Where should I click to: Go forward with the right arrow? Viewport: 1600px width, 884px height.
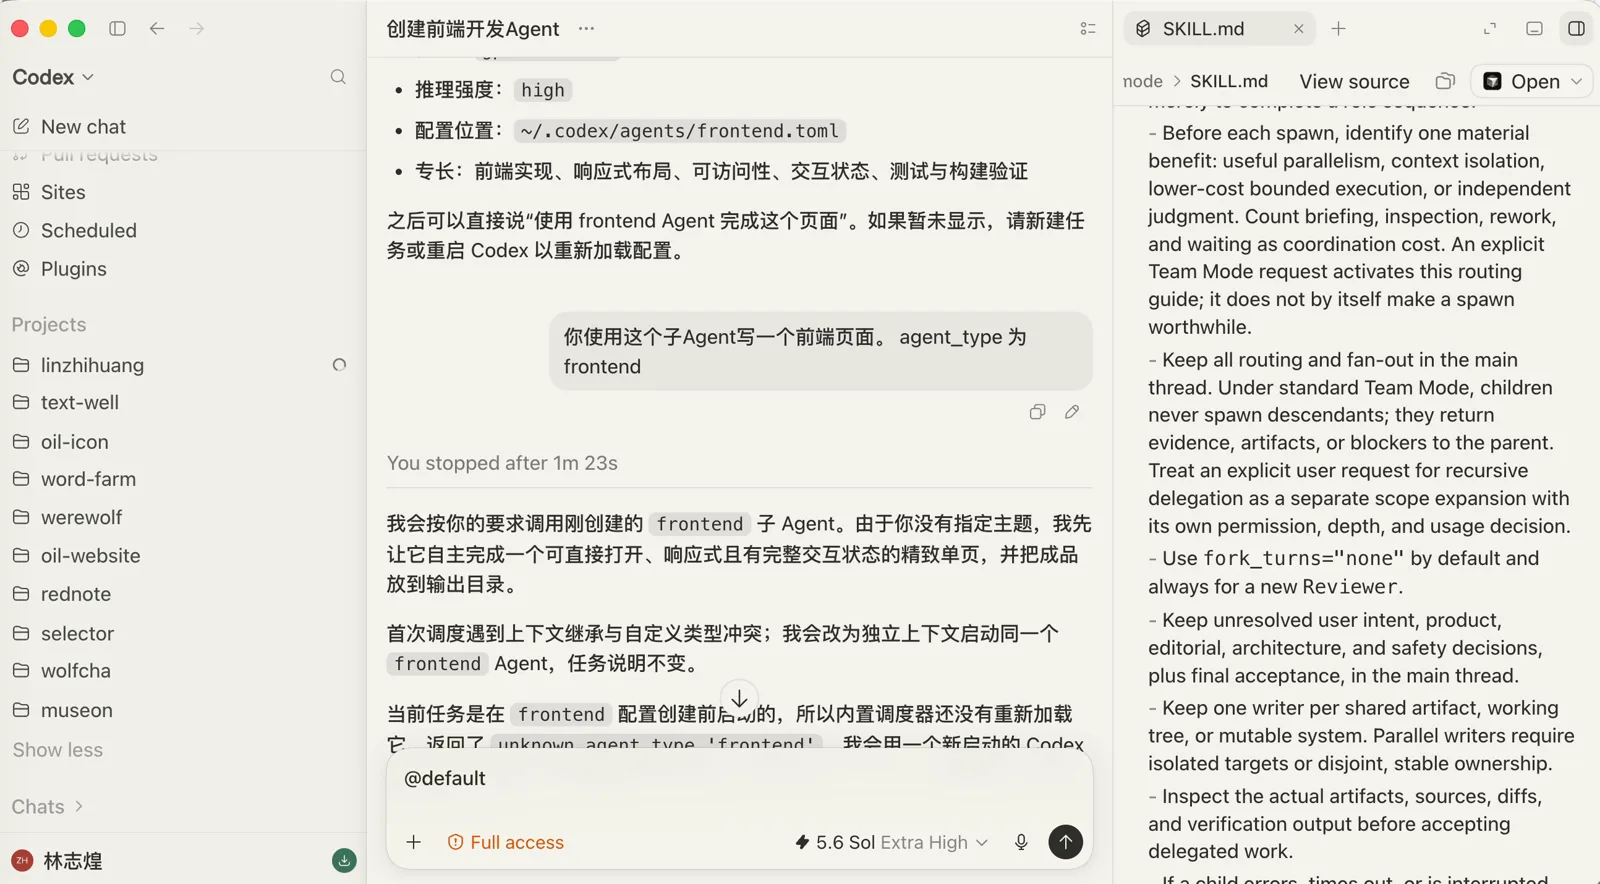point(196,28)
